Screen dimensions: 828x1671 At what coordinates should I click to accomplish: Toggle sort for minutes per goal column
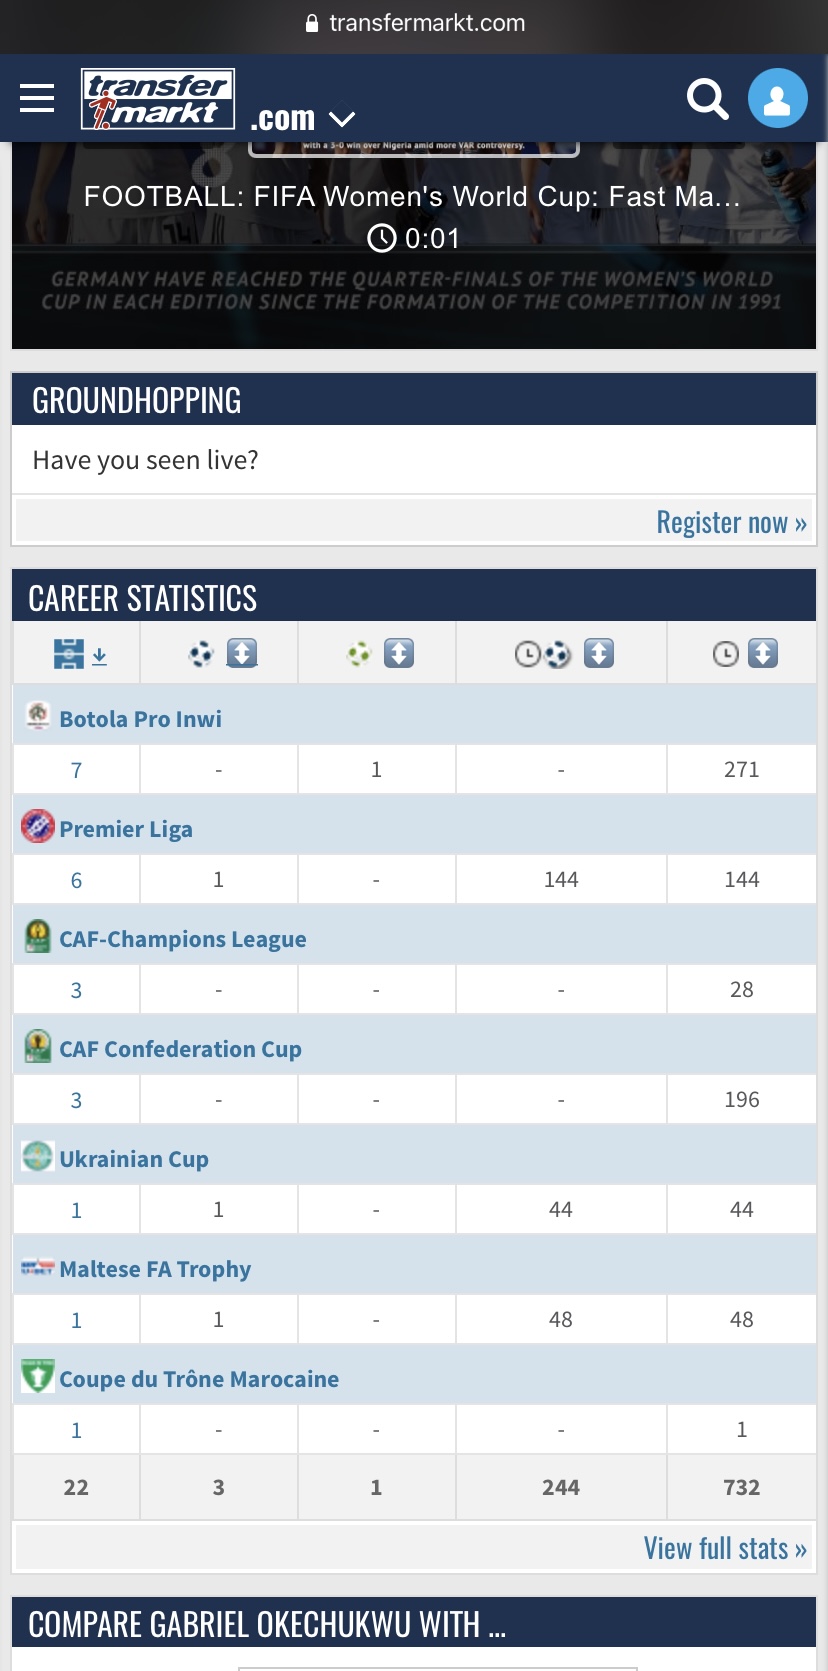[599, 654]
